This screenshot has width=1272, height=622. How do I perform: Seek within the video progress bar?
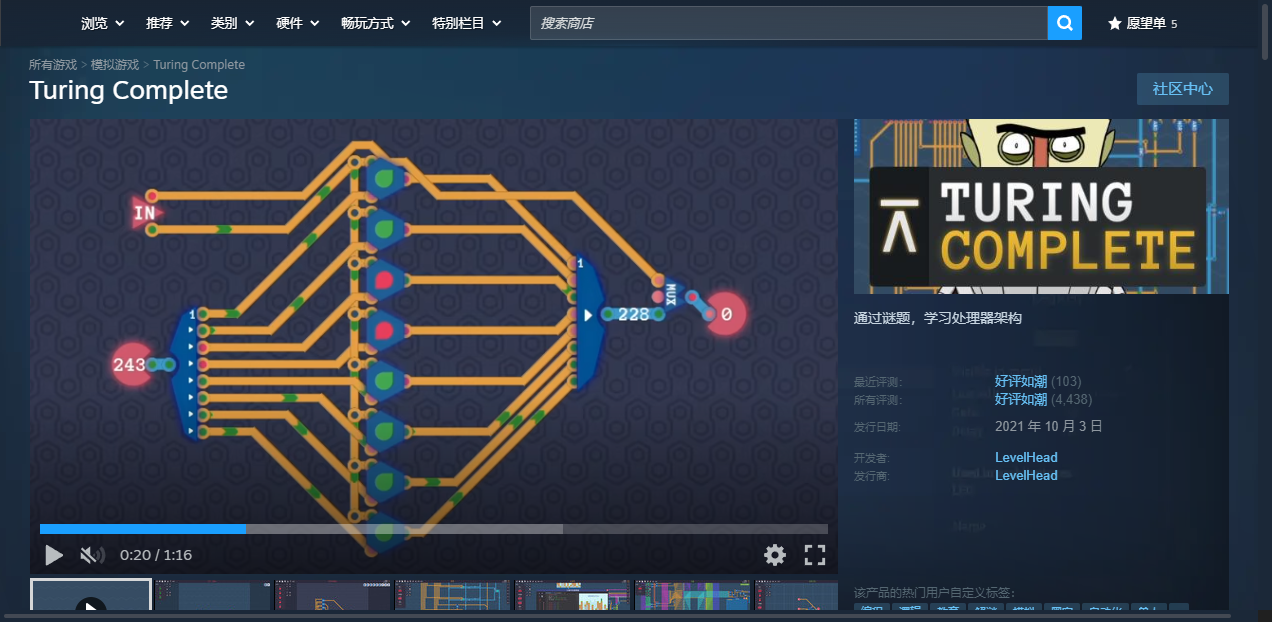(434, 529)
